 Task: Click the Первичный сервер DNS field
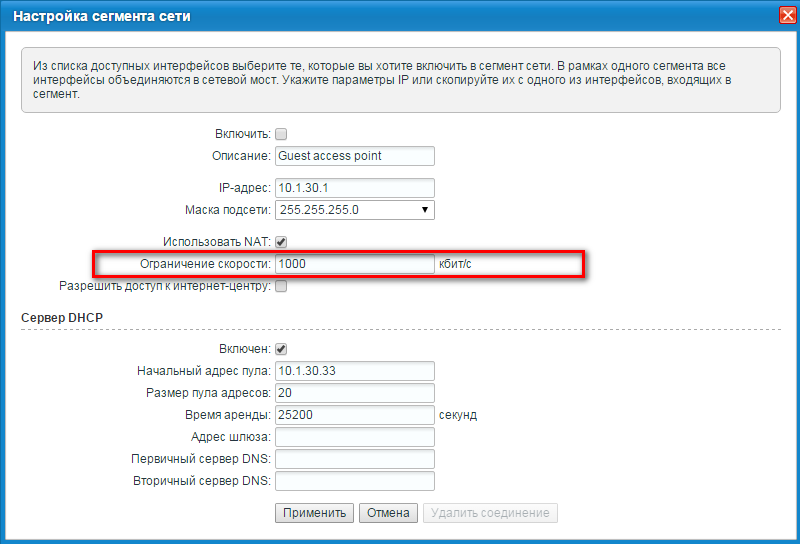(x=354, y=459)
